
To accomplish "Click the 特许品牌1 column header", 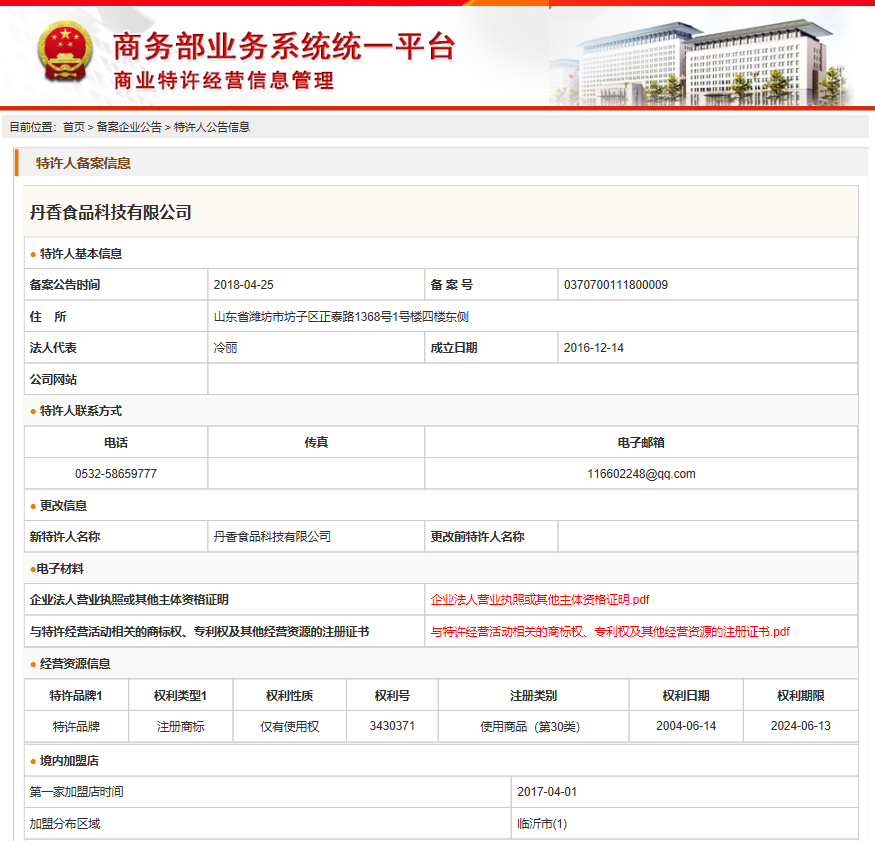I will pos(76,695).
